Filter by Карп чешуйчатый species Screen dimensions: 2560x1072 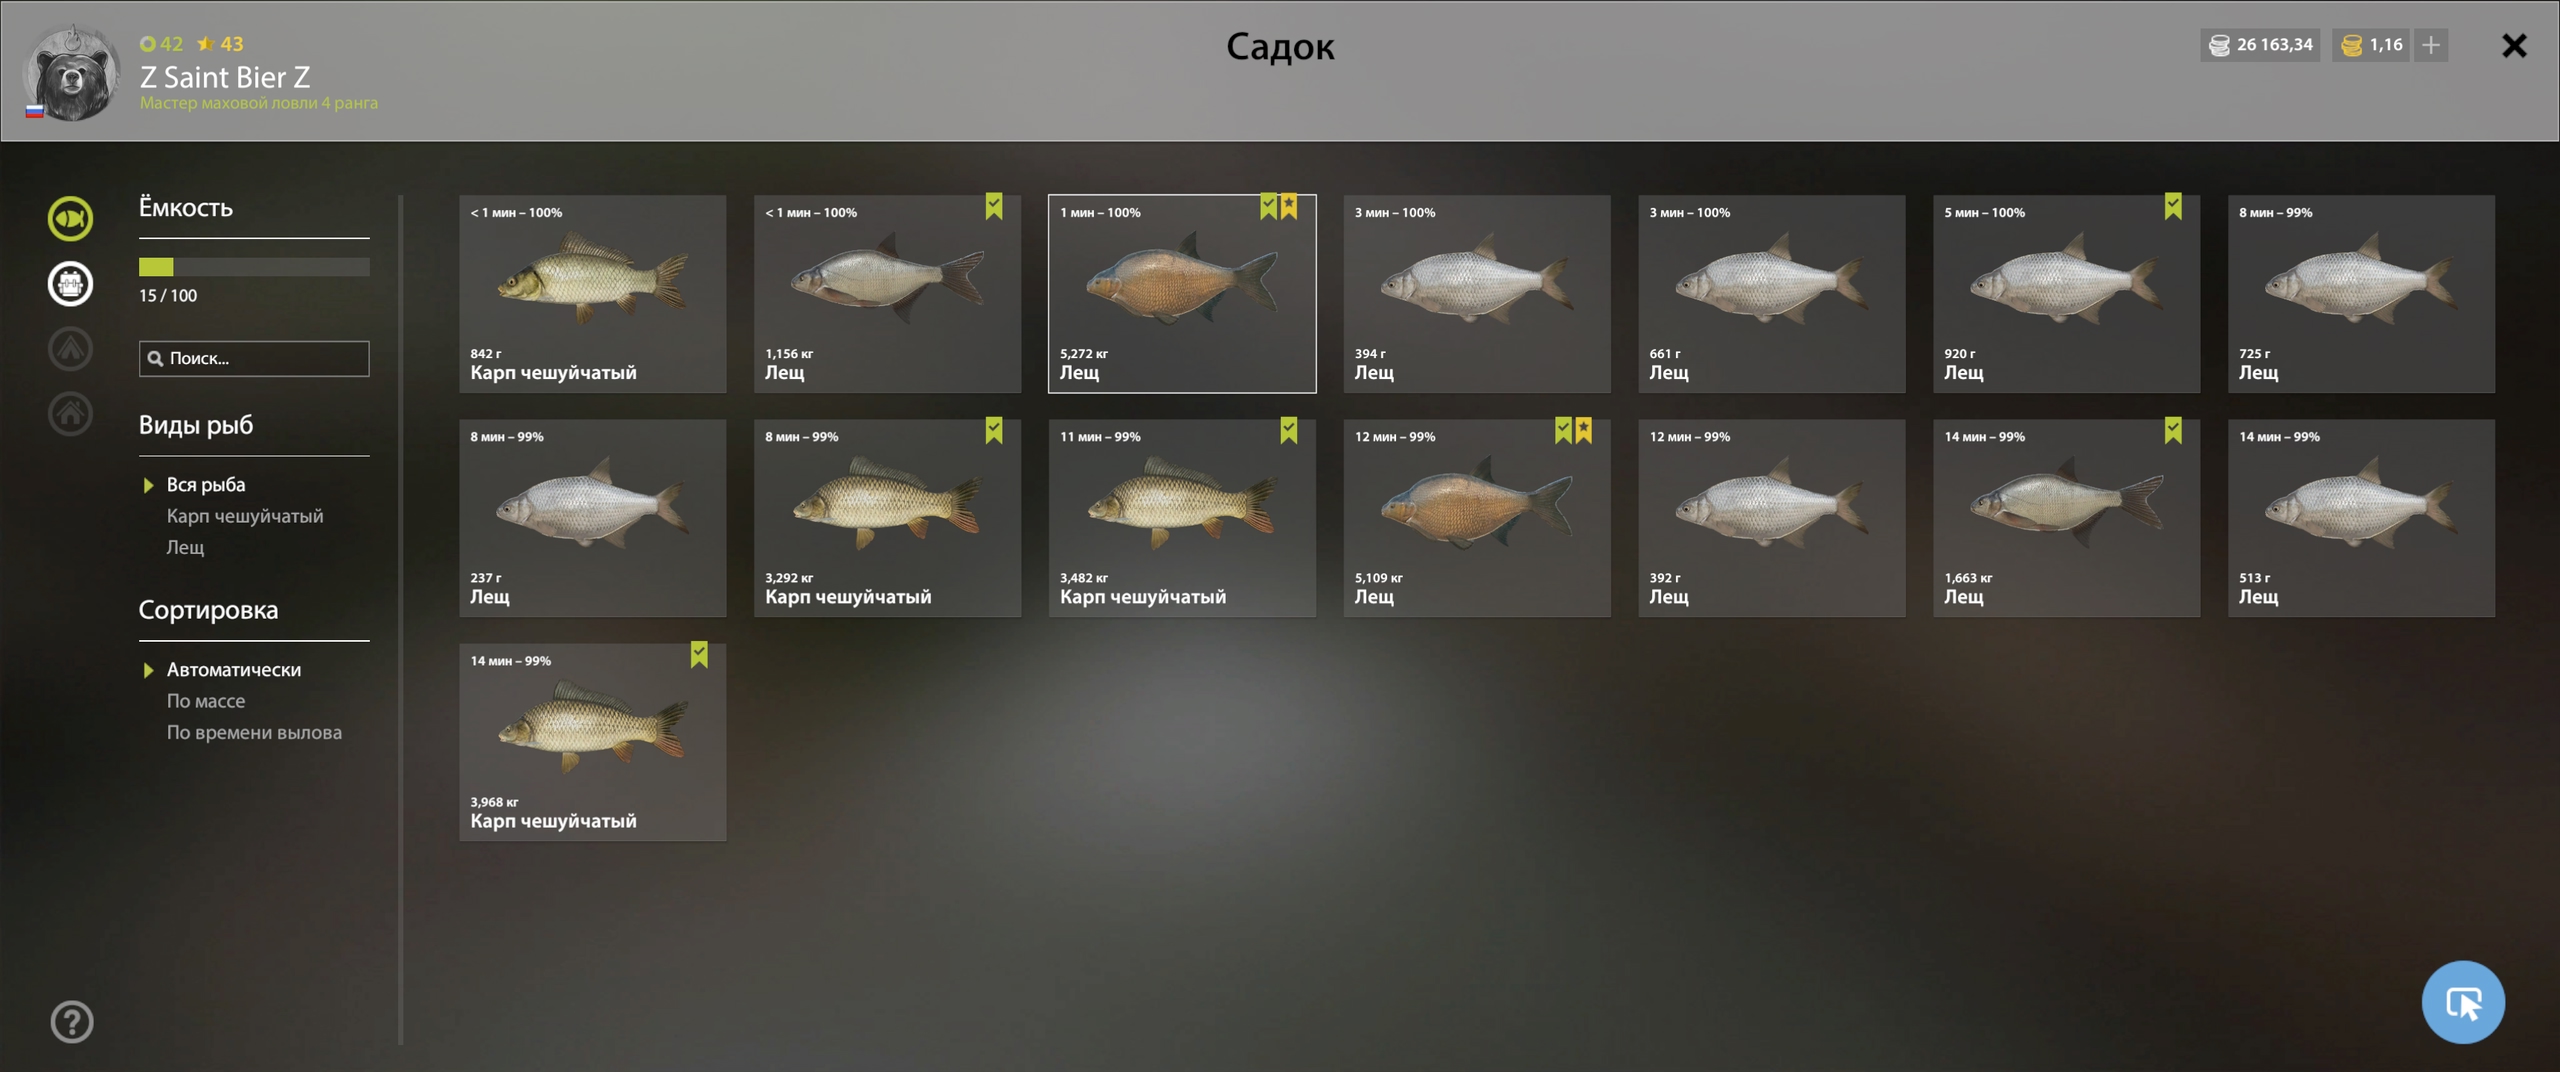click(x=245, y=516)
